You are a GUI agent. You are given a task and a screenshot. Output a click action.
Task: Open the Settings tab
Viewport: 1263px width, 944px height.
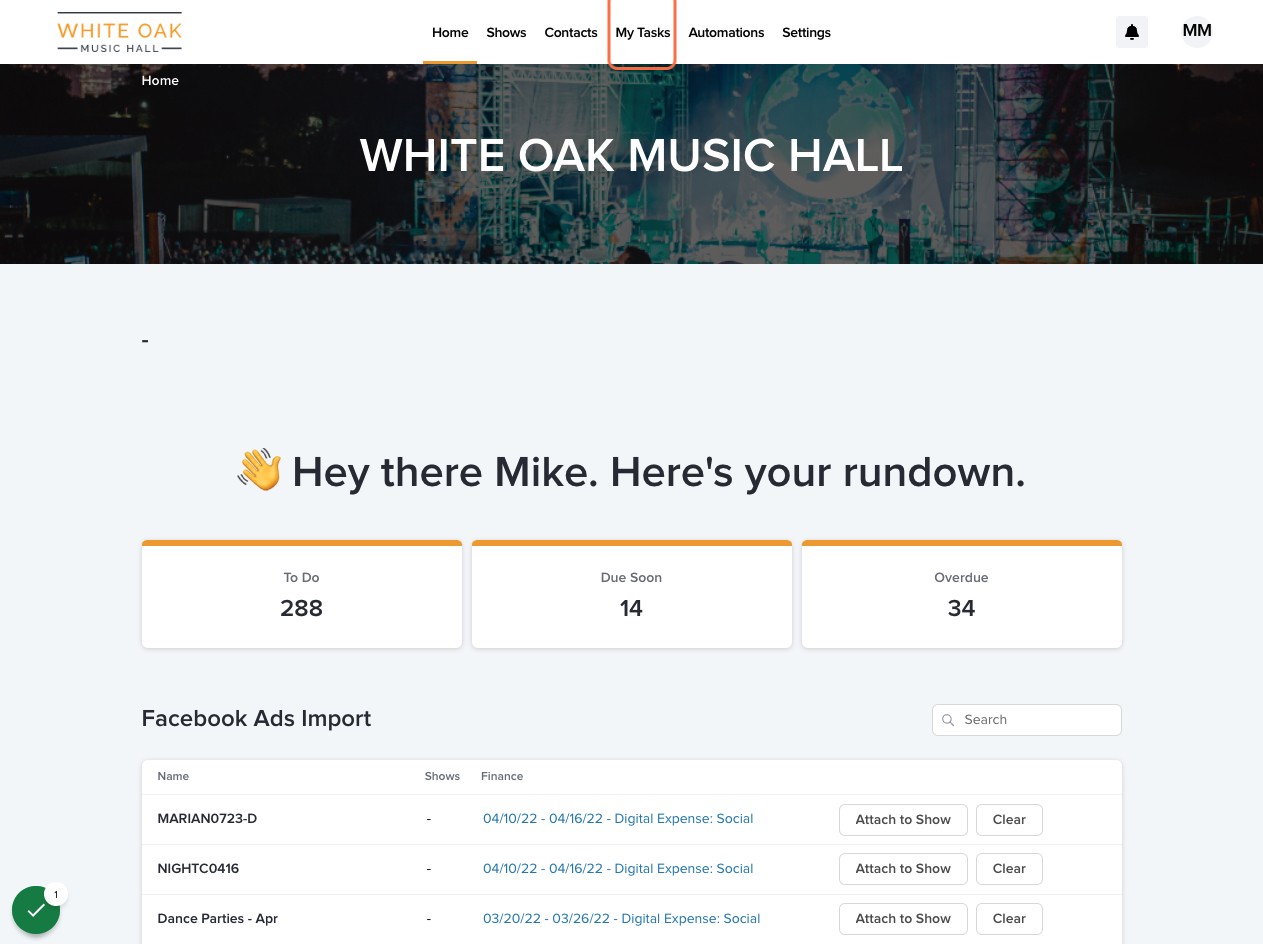(x=806, y=32)
